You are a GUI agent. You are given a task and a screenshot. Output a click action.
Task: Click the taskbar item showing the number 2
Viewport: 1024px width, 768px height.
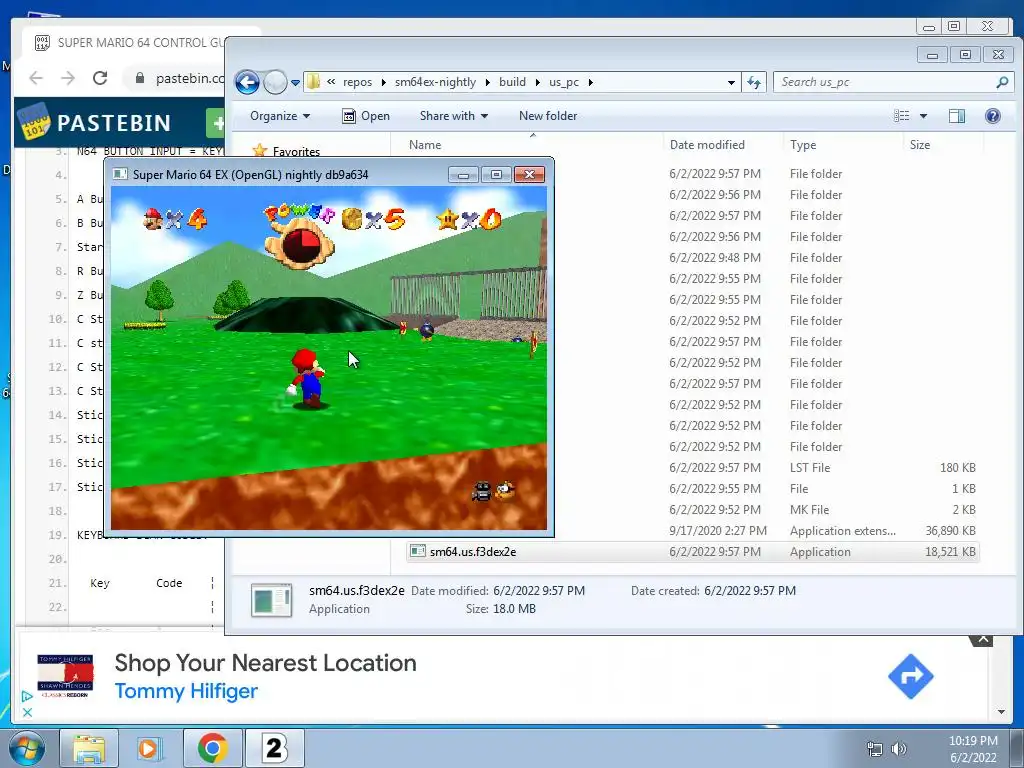[274, 748]
